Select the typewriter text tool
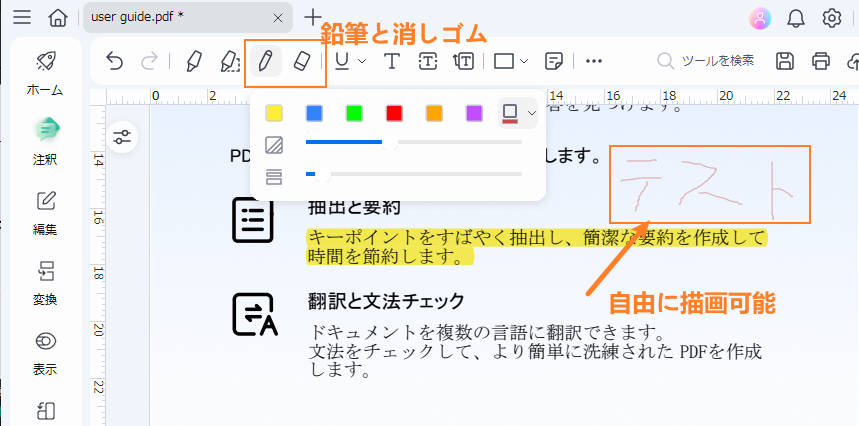This screenshot has width=859, height=426. [x=391, y=61]
